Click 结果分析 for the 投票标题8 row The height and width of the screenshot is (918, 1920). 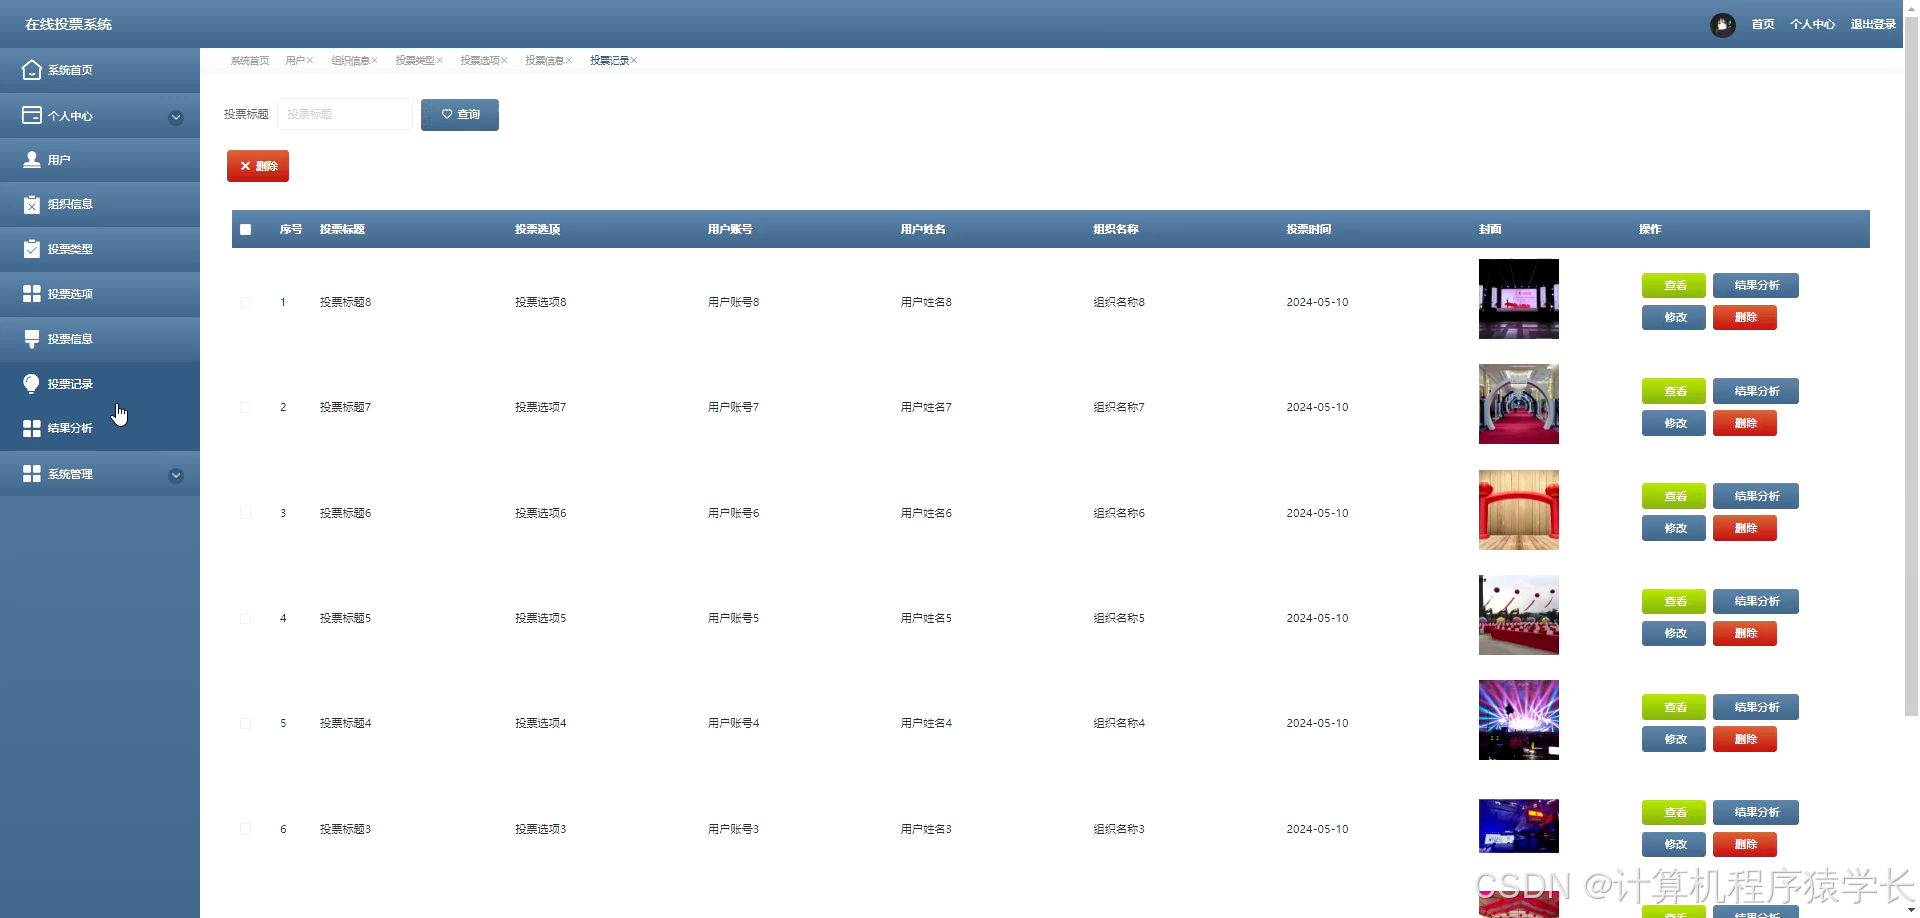click(x=1756, y=286)
